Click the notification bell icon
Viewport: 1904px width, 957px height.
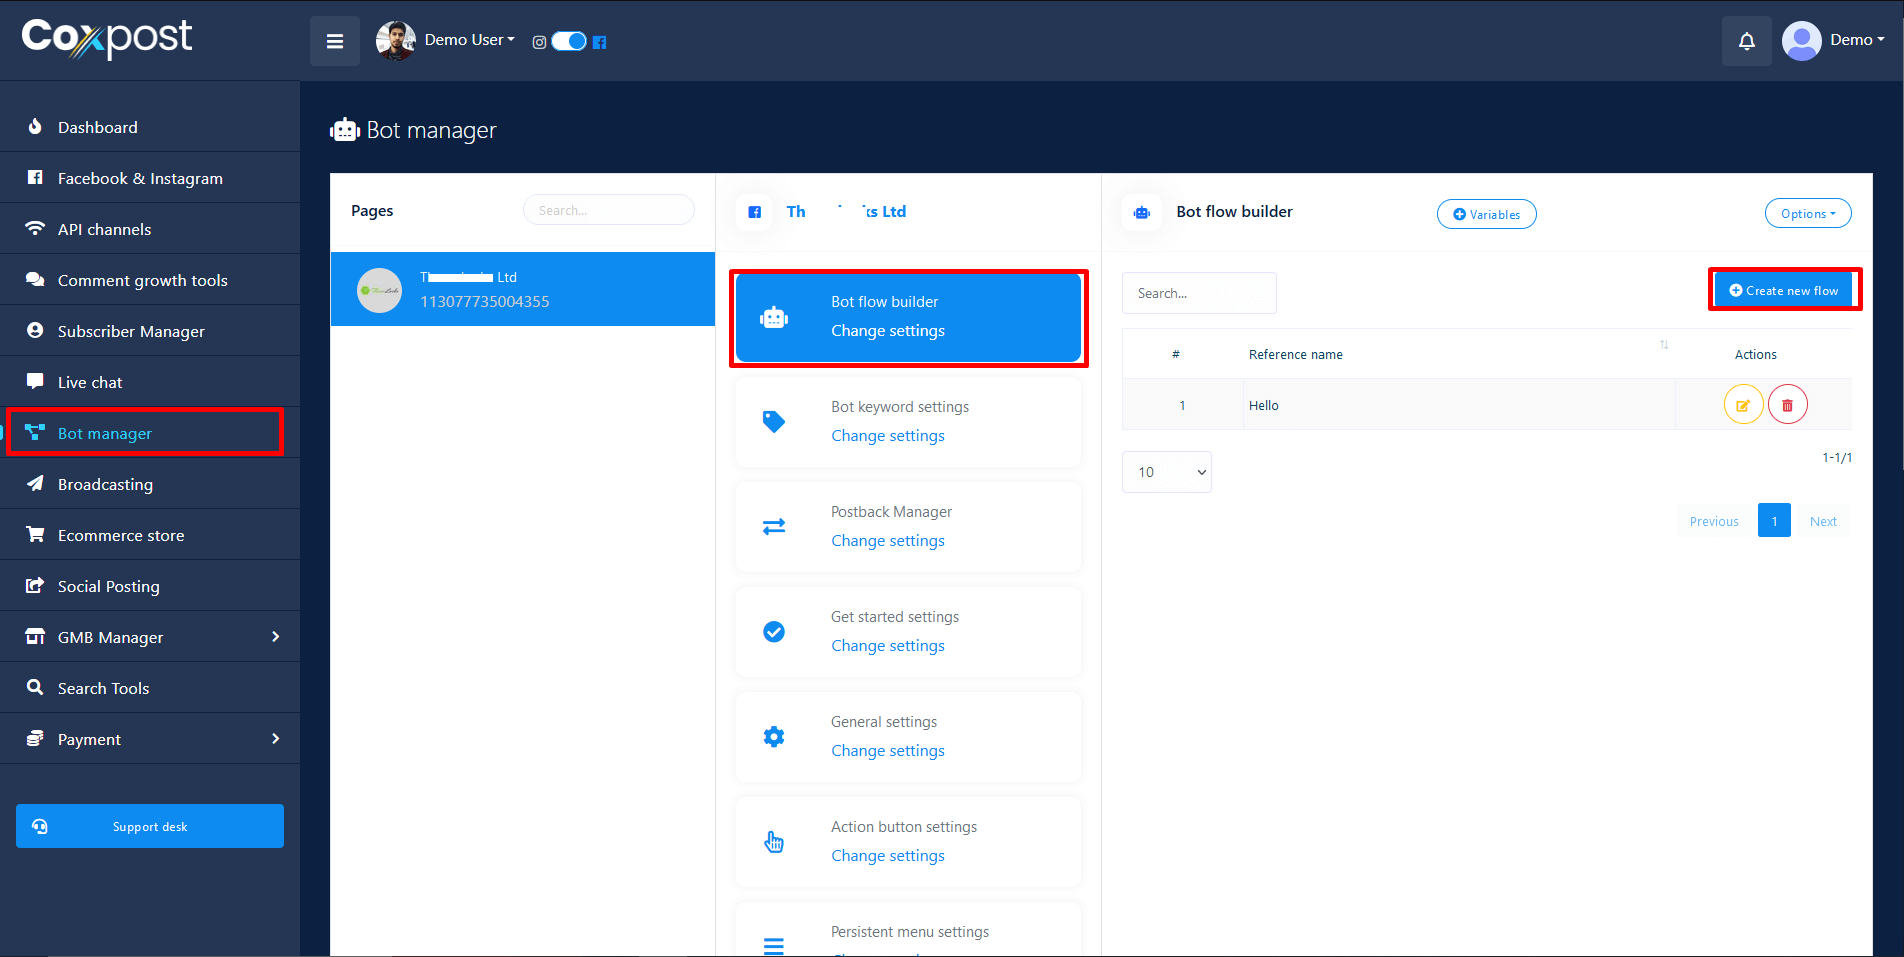pyautogui.click(x=1746, y=41)
